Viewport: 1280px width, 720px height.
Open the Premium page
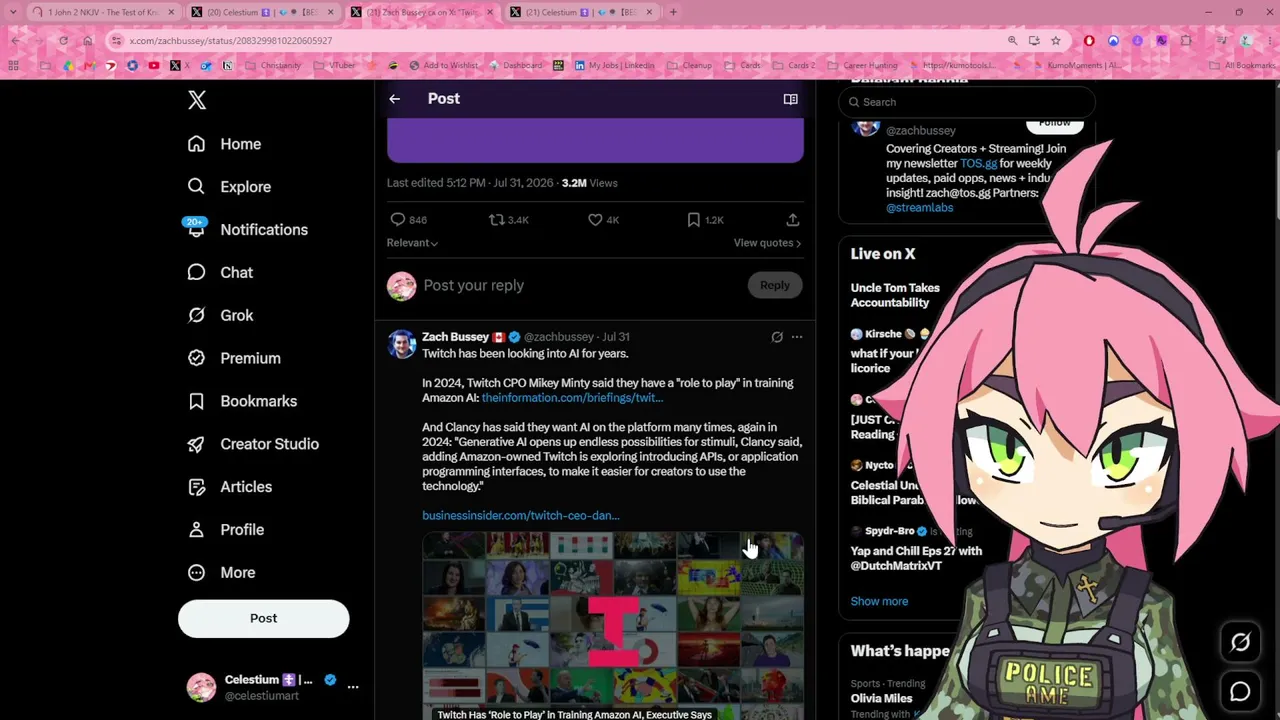[x=234, y=358]
